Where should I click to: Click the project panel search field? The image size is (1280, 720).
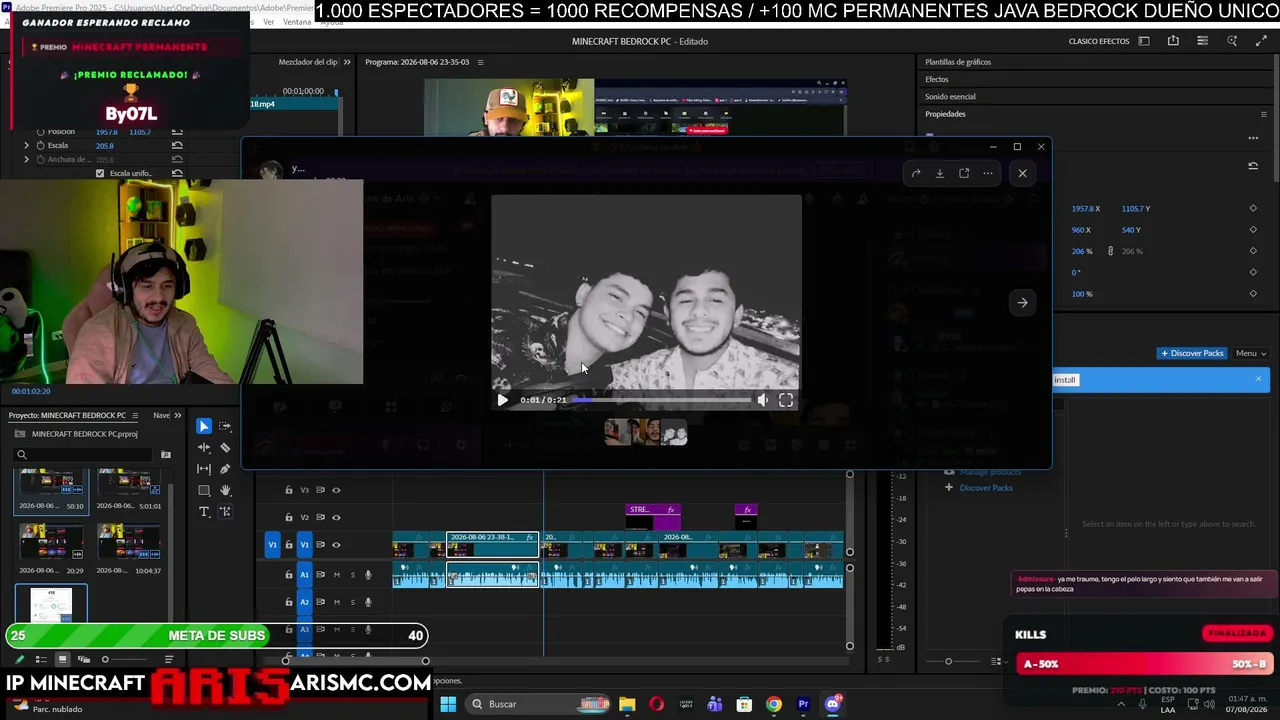(x=85, y=455)
